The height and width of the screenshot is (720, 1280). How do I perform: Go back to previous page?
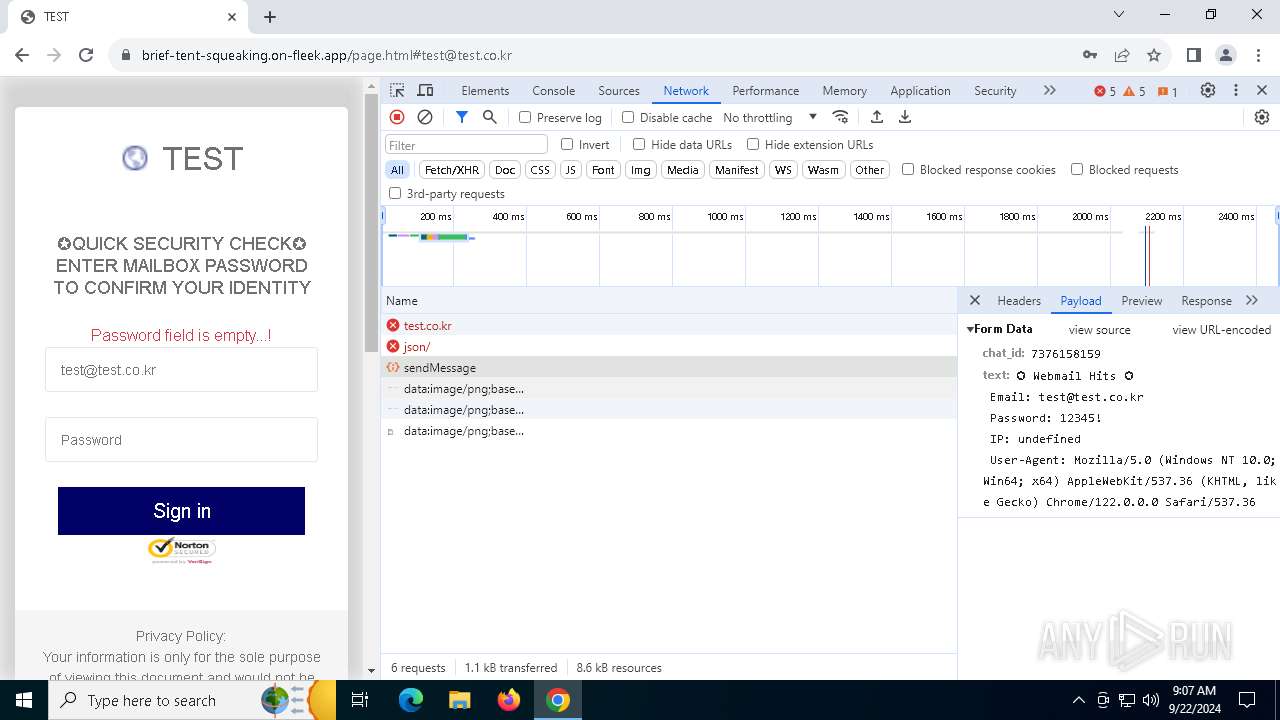[x=24, y=55]
